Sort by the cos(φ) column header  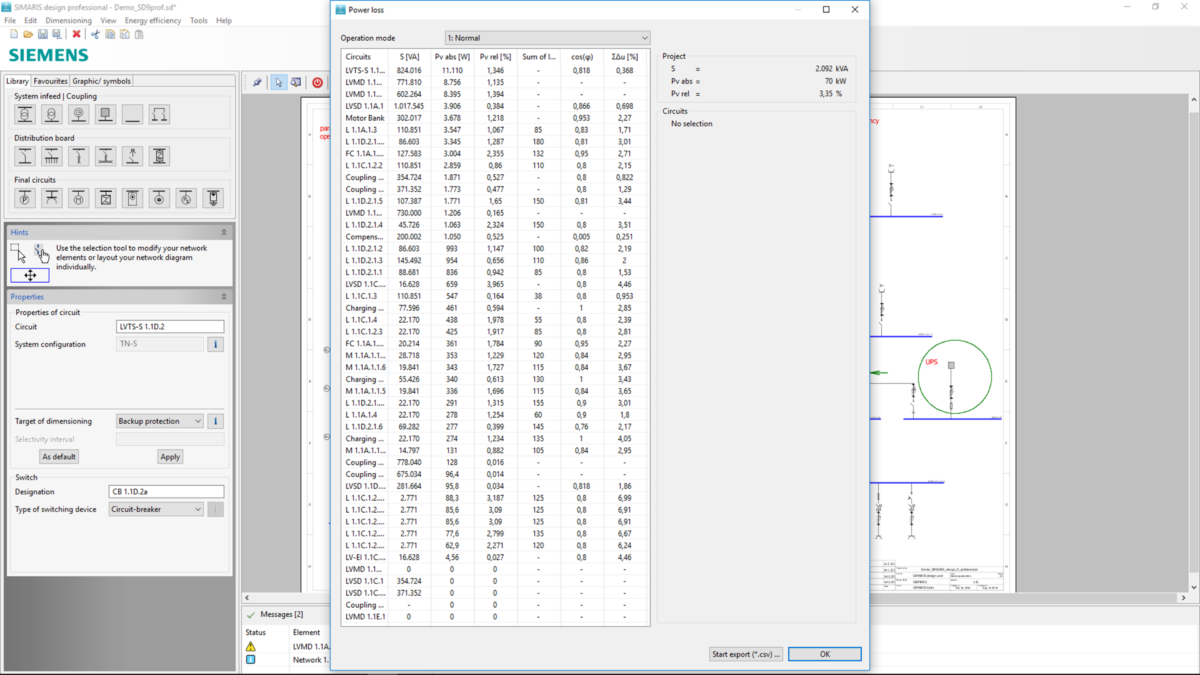[x=581, y=57]
